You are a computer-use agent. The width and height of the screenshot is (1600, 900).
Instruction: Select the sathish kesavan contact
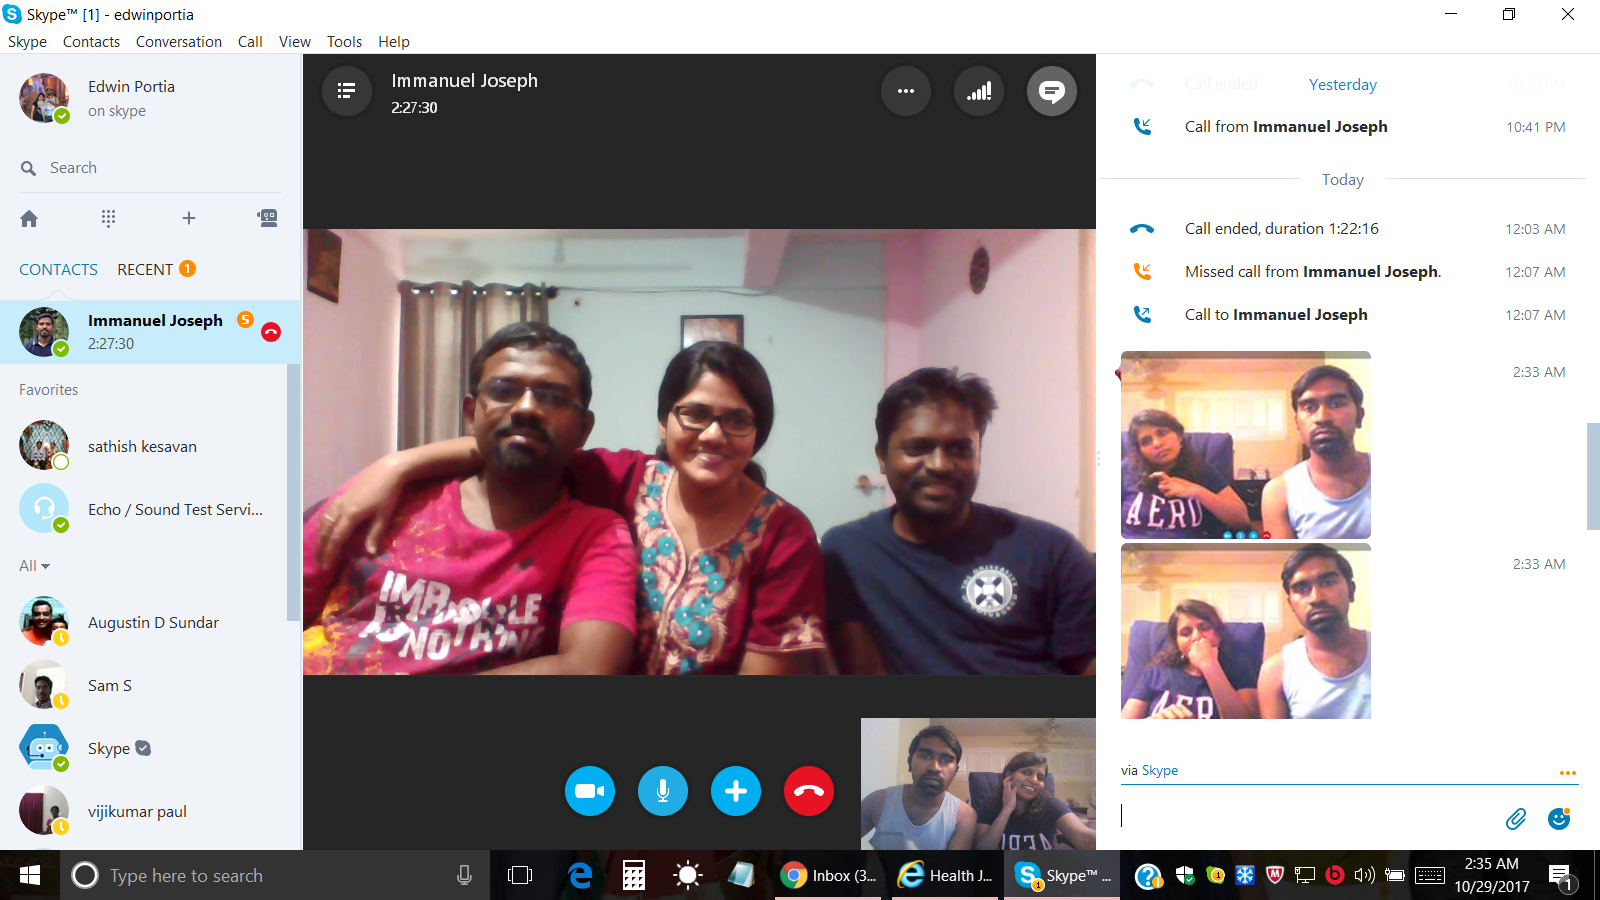coord(142,447)
